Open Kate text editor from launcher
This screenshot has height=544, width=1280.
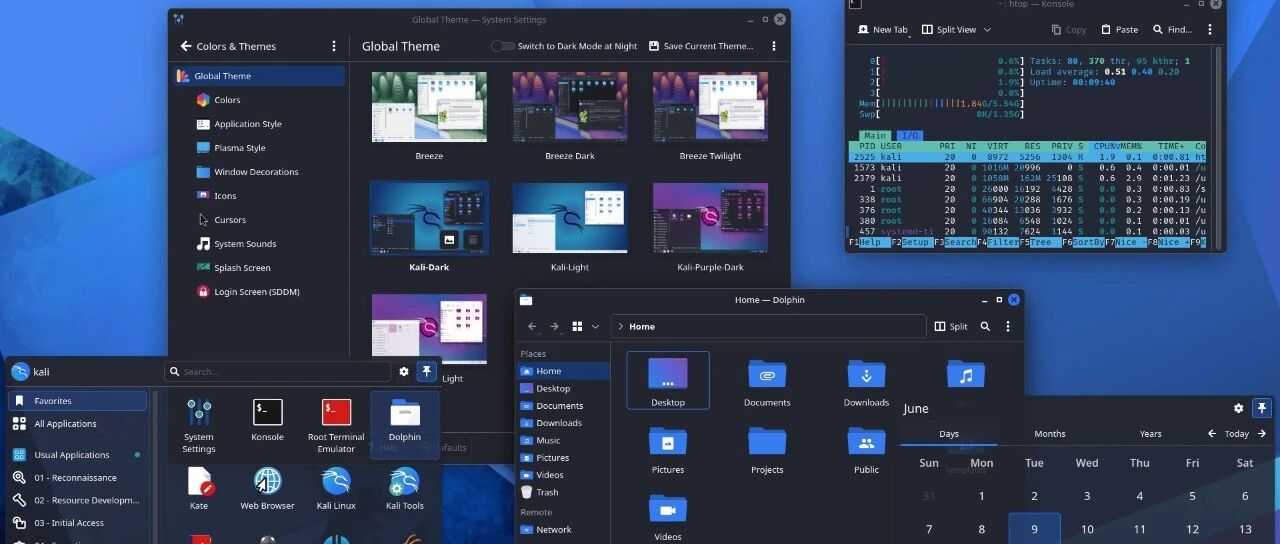199,488
